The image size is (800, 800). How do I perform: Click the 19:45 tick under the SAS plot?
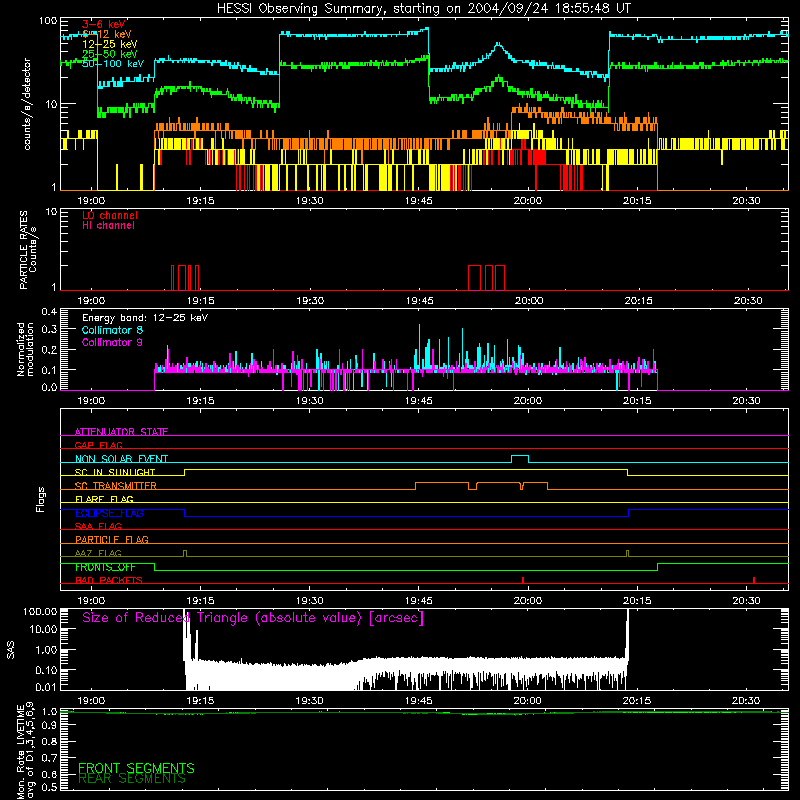tap(418, 701)
